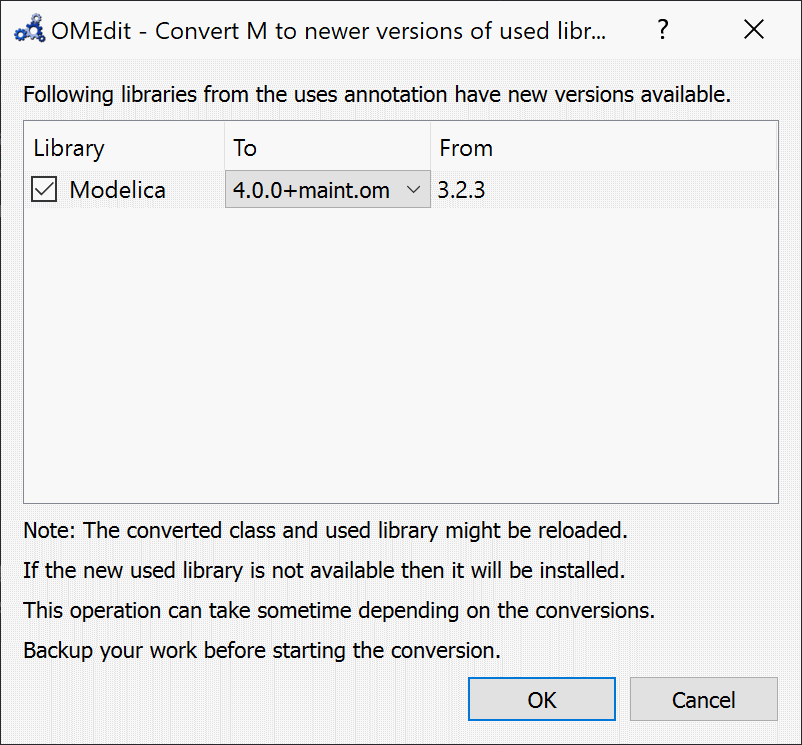Cancel the library conversion dialog
The height and width of the screenshot is (745, 802).
(704, 699)
